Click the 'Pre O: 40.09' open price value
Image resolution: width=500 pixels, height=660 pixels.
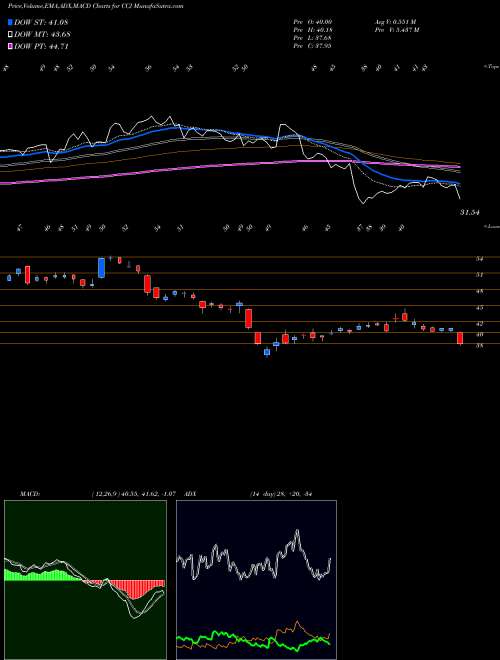click(313, 22)
